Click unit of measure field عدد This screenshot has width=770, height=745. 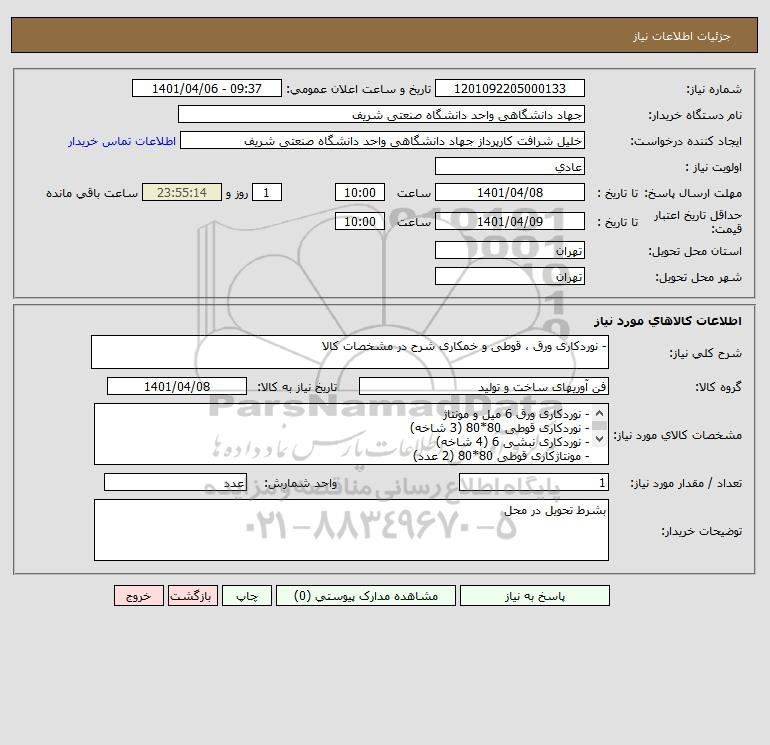pyautogui.click(x=175, y=483)
